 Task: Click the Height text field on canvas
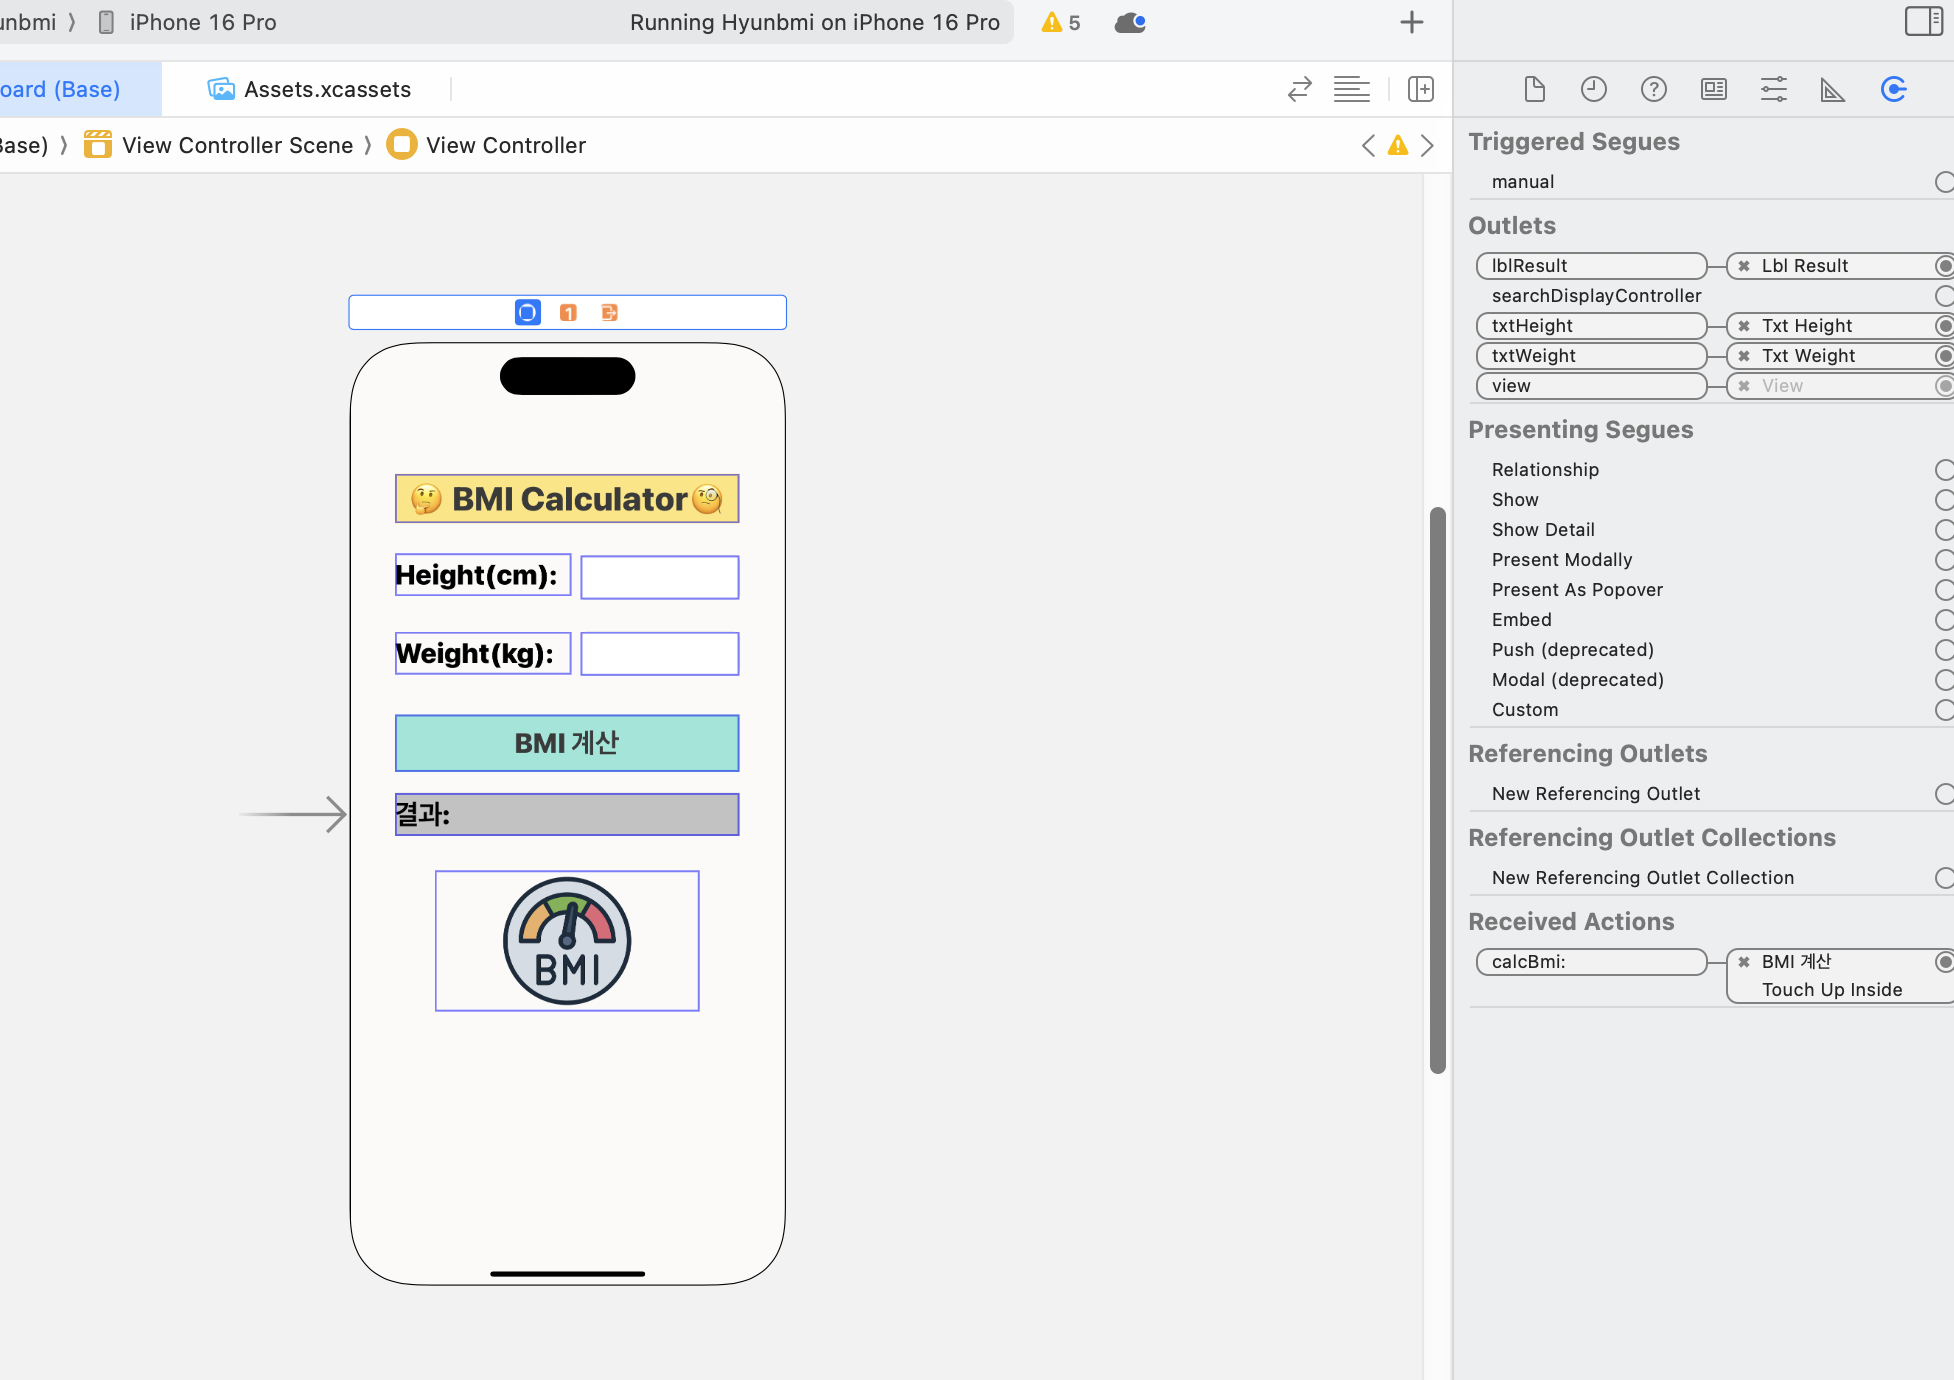tap(660, 577)
